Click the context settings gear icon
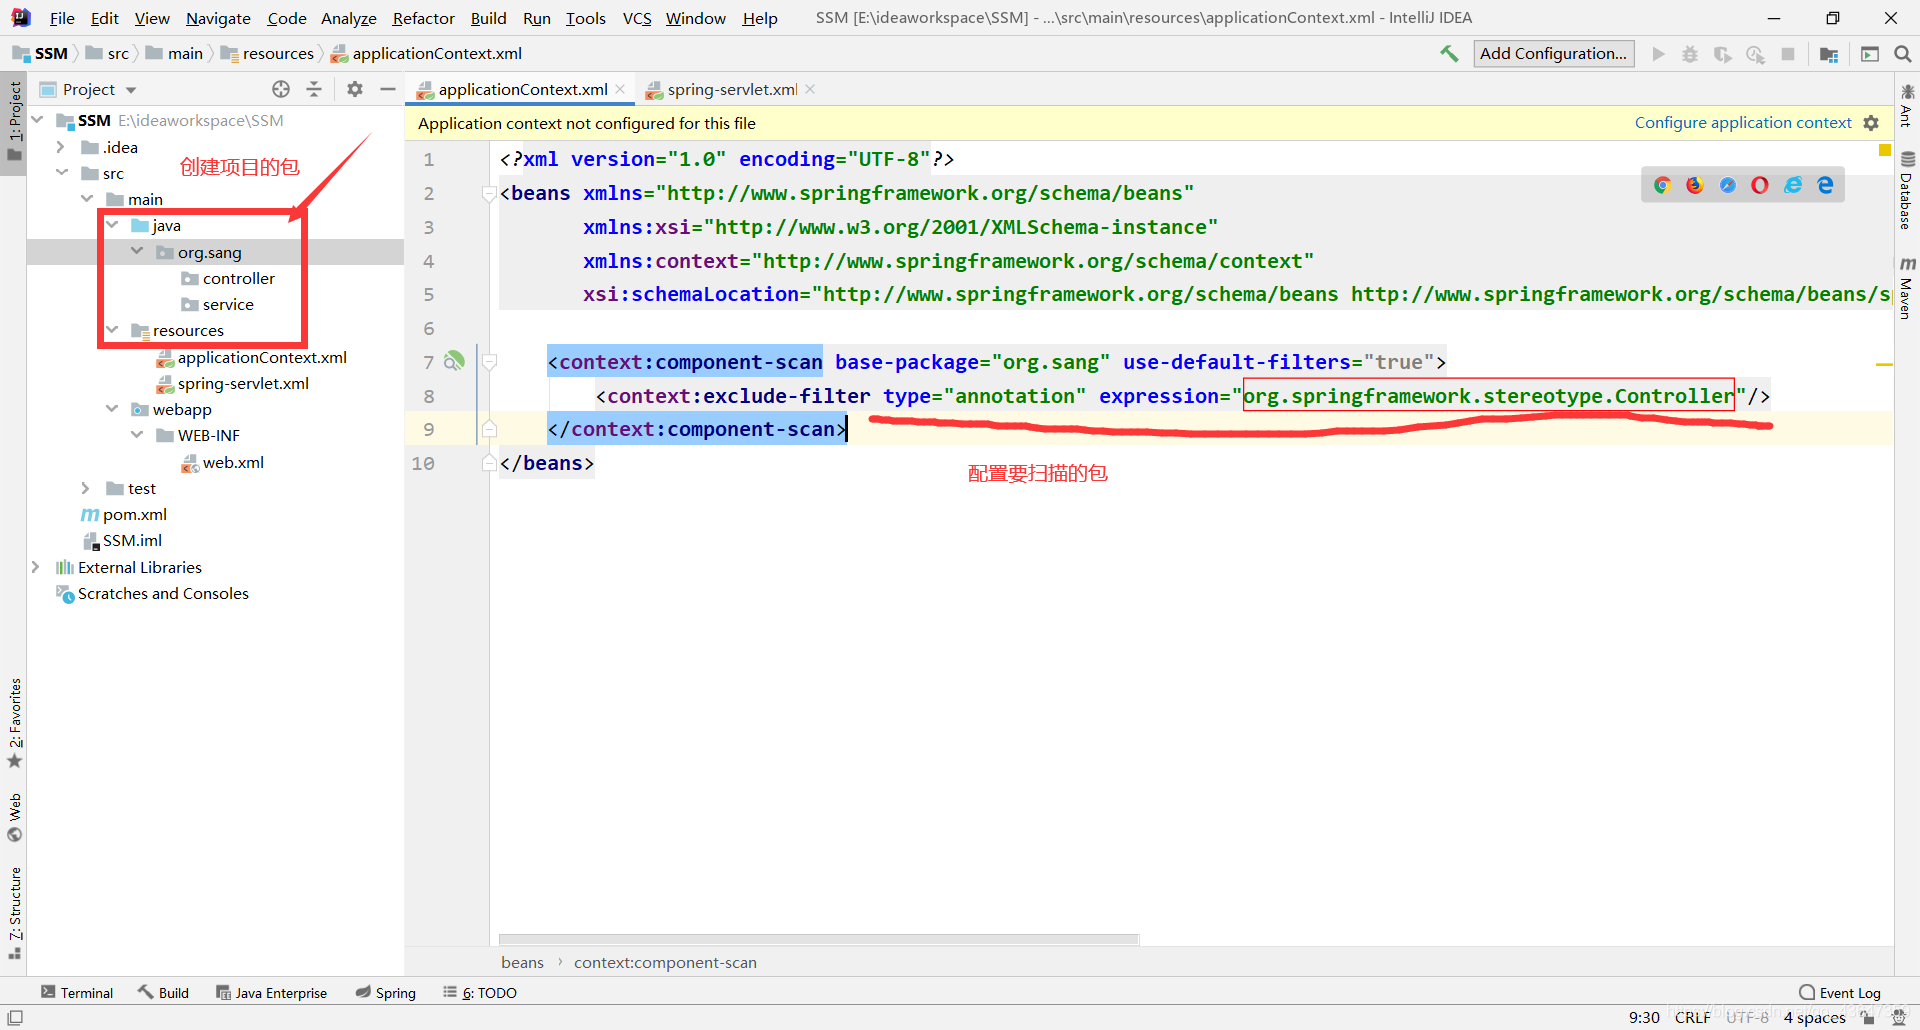This screenshot has height=1030, width=1920. [x=1871, y=123]
